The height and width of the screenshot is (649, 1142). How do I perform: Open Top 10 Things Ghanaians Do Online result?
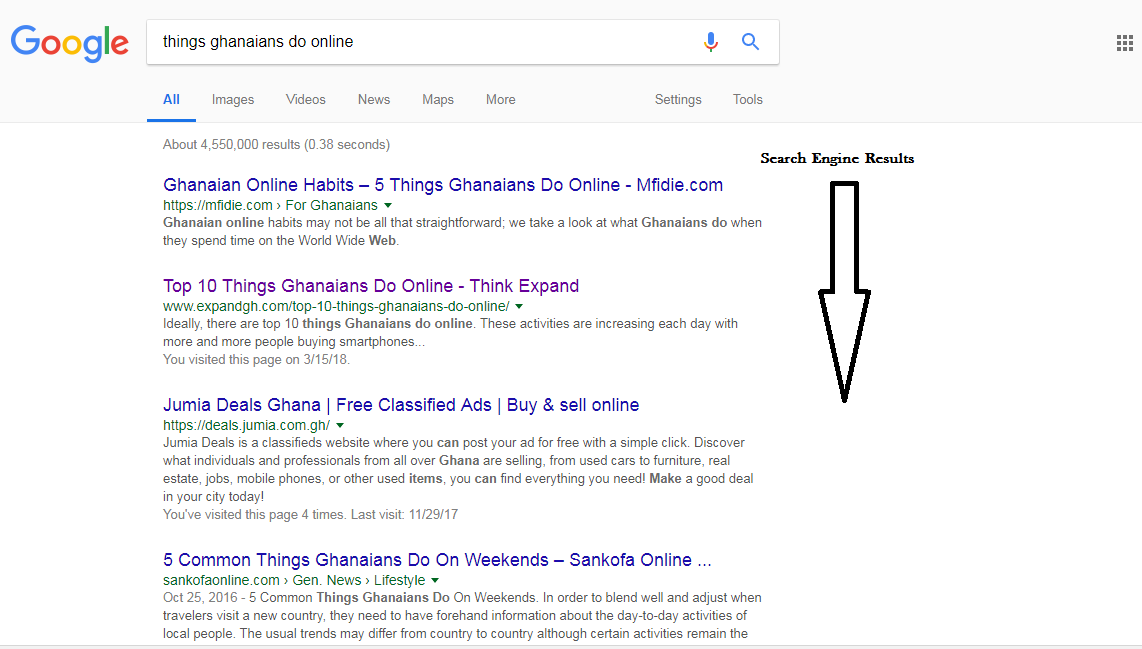pyautogui.click(x=371, y=286)
